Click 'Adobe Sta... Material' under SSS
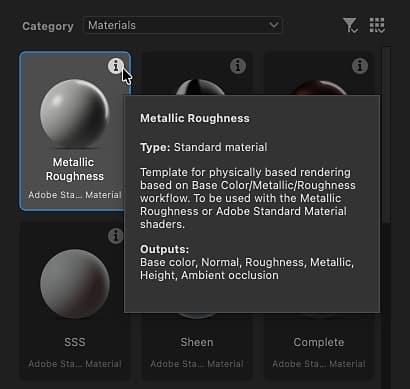The height and width of the screenshot is (389, 410). coord(75,364)
